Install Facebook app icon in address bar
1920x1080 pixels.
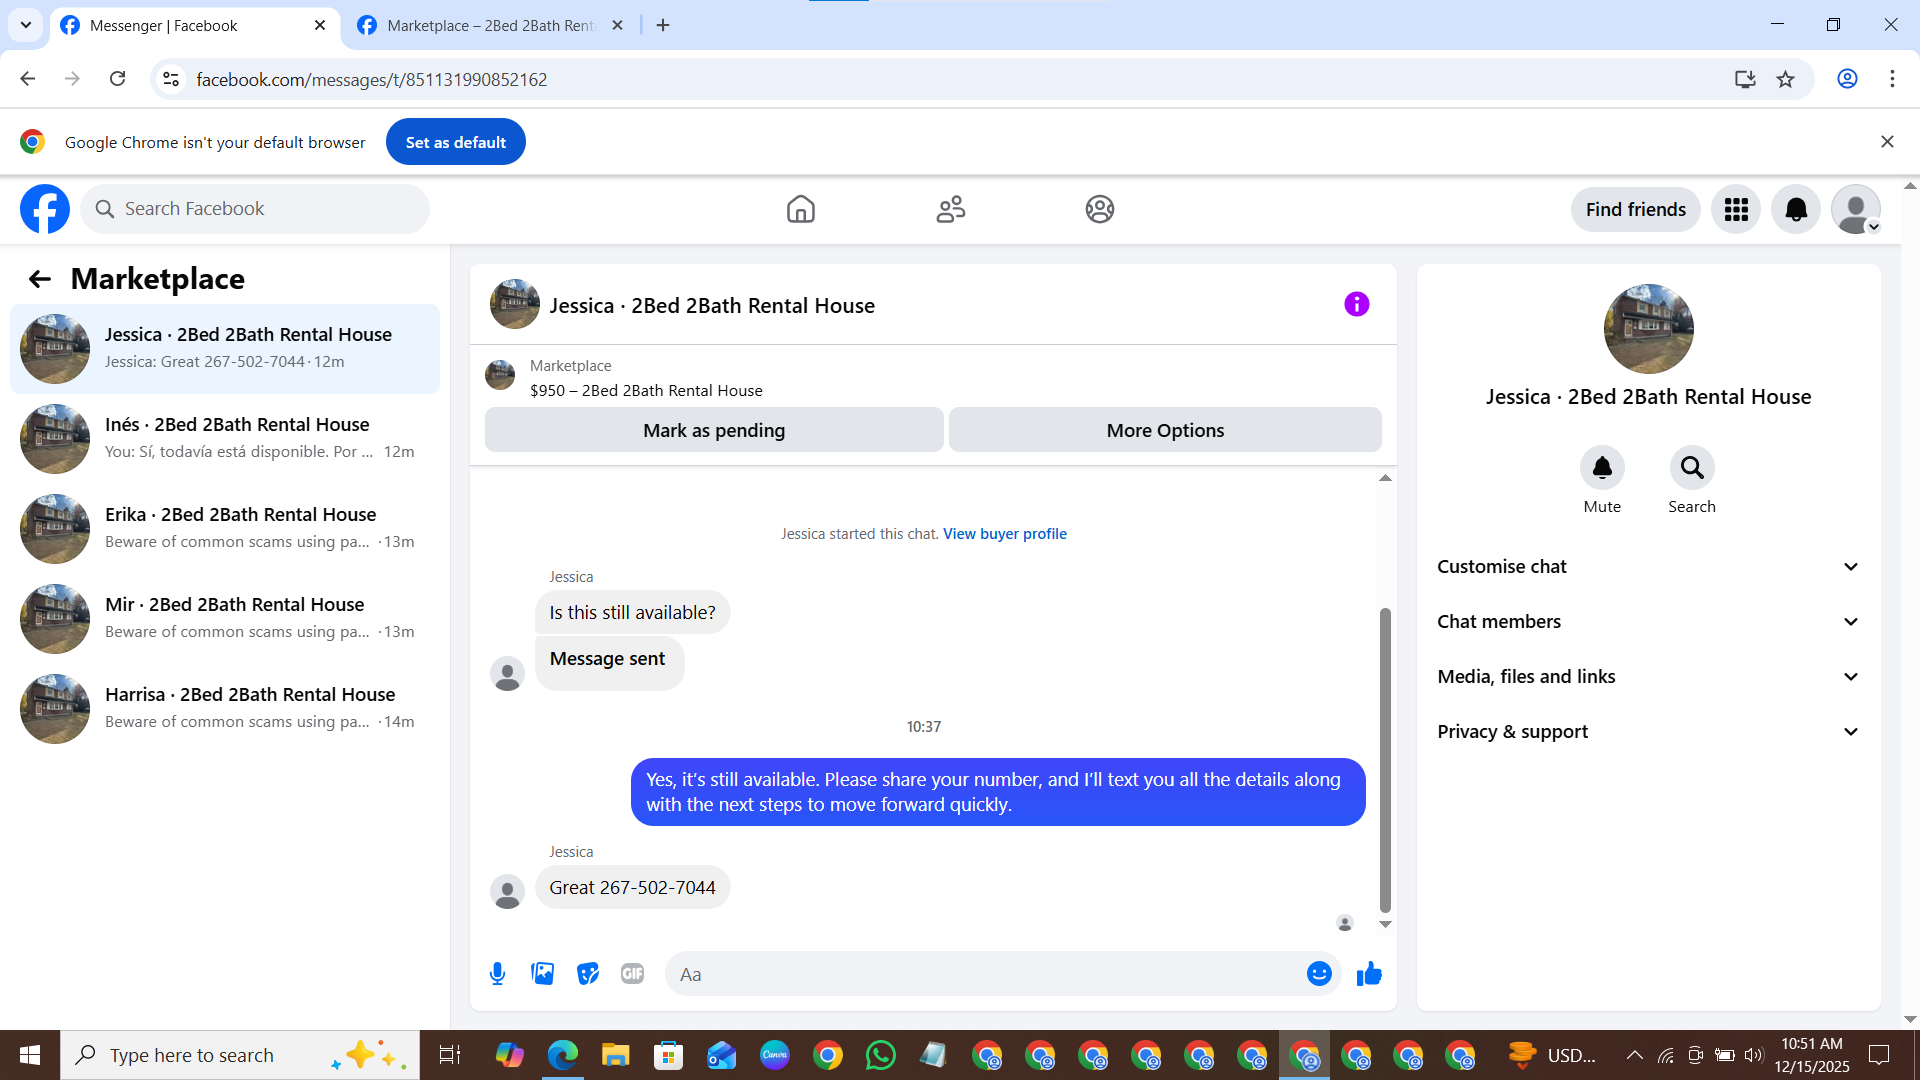1745,79
